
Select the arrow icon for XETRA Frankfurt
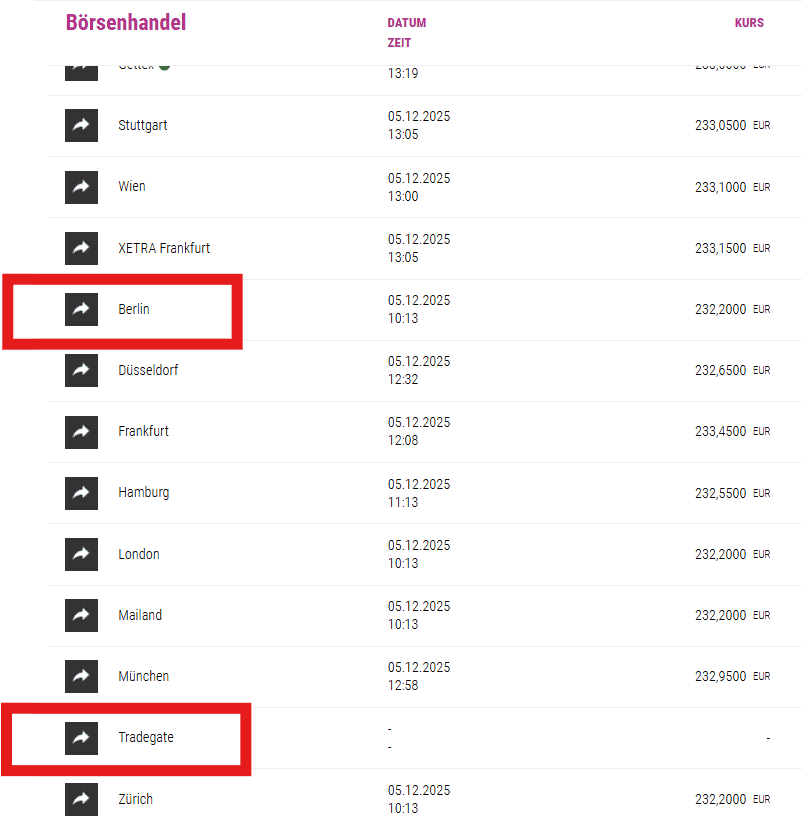click(82, 248)
